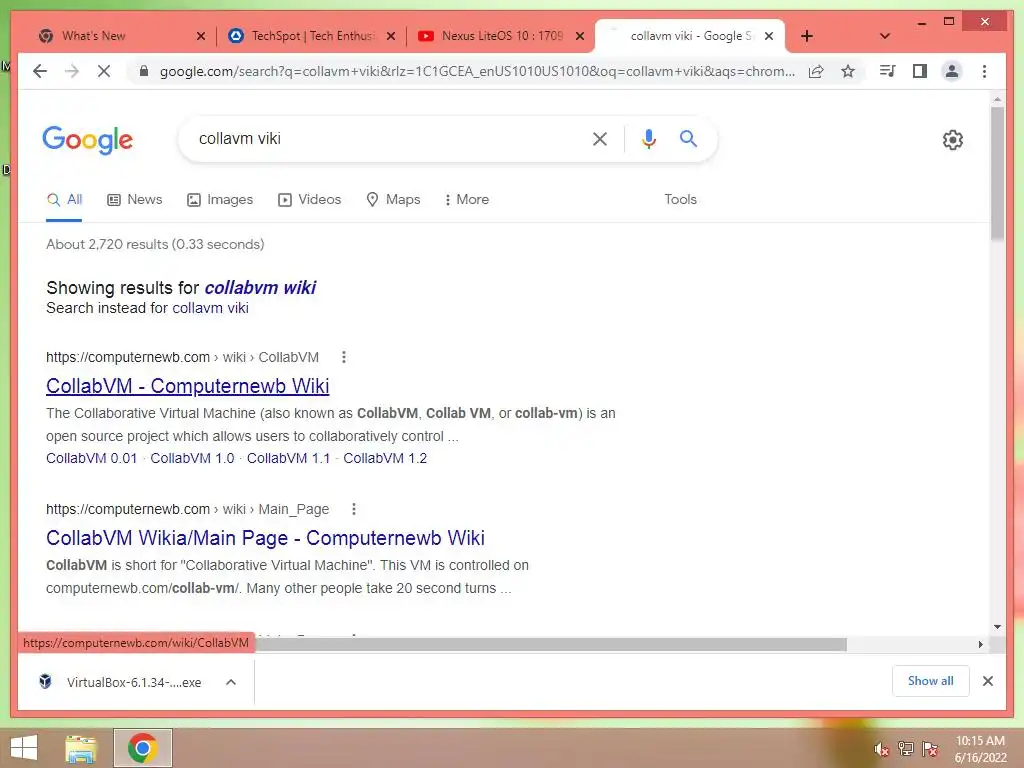Image resolution: width=1024 pixels, height=768 pixels.
Task: Open the CollabVM - Computernewb Wiki result
Action: click(187, 386)
